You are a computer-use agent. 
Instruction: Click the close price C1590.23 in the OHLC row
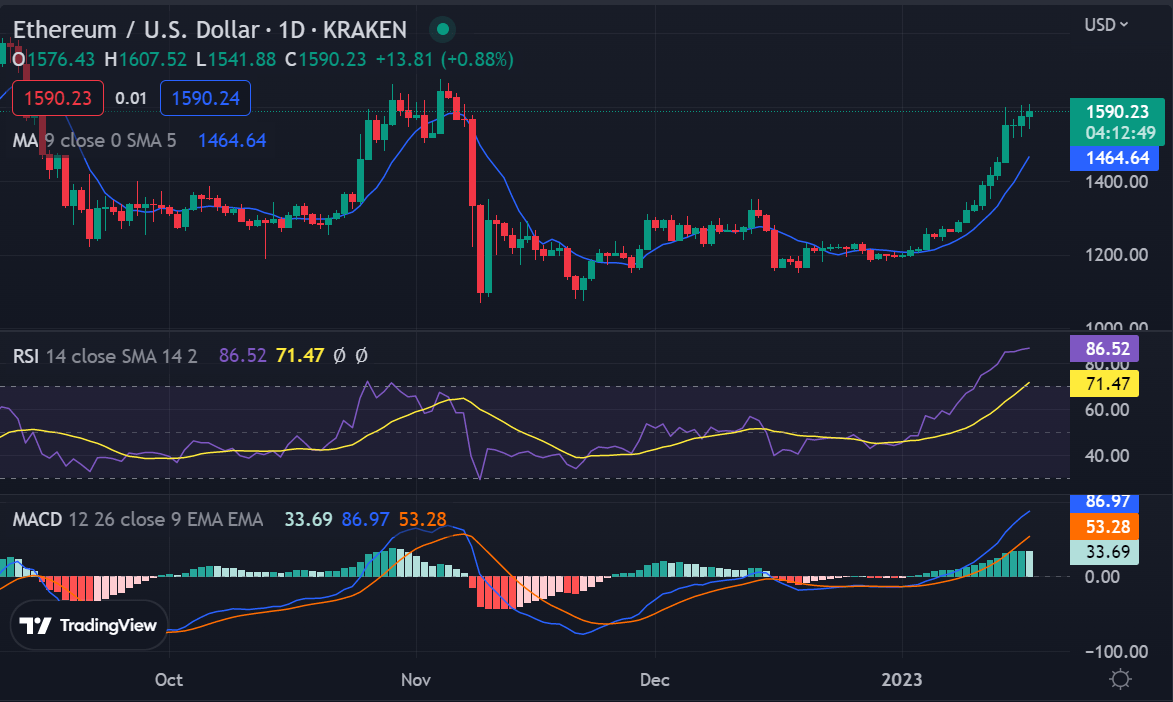(325, 59)
